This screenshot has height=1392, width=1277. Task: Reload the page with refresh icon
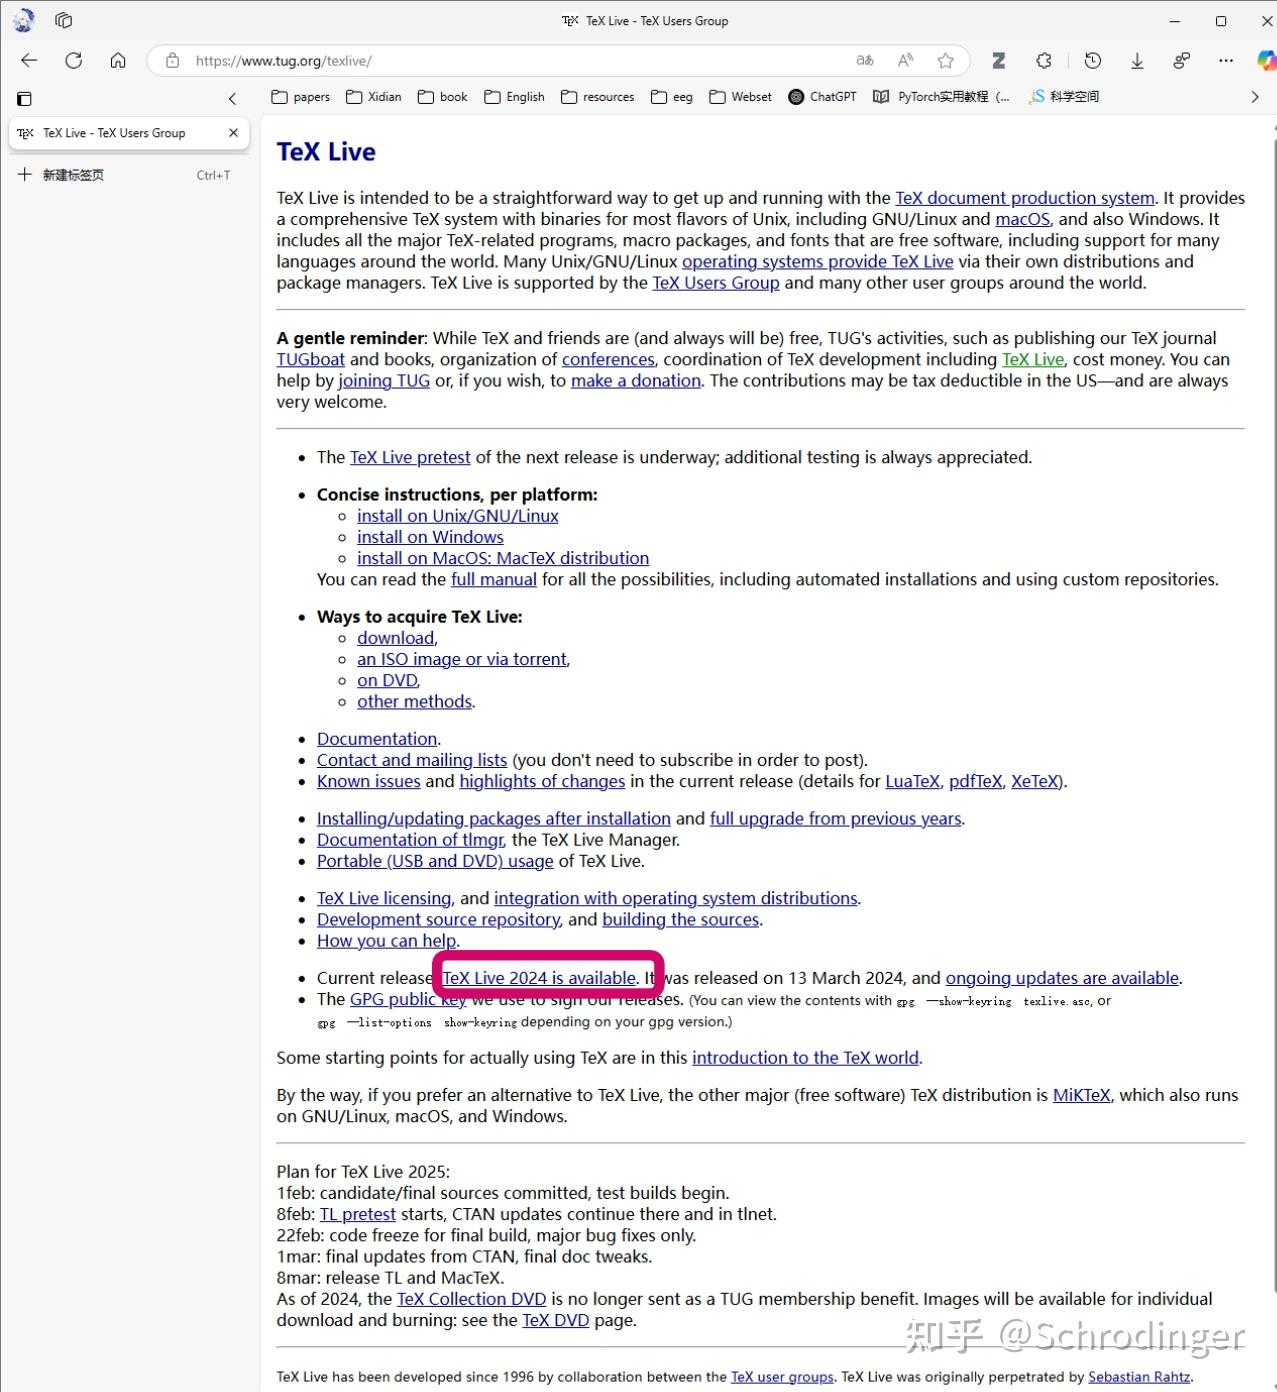click(x=73, y=60)
